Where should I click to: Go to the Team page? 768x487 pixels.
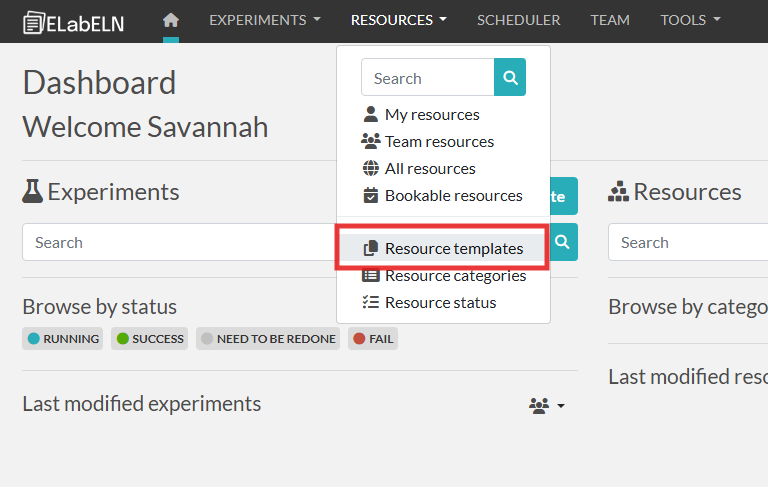pyautogui.click(x=610, y=20)
